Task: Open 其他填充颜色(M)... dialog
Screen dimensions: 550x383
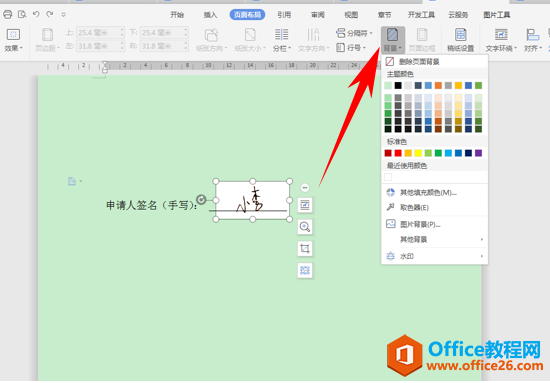Action: point(434,192)
